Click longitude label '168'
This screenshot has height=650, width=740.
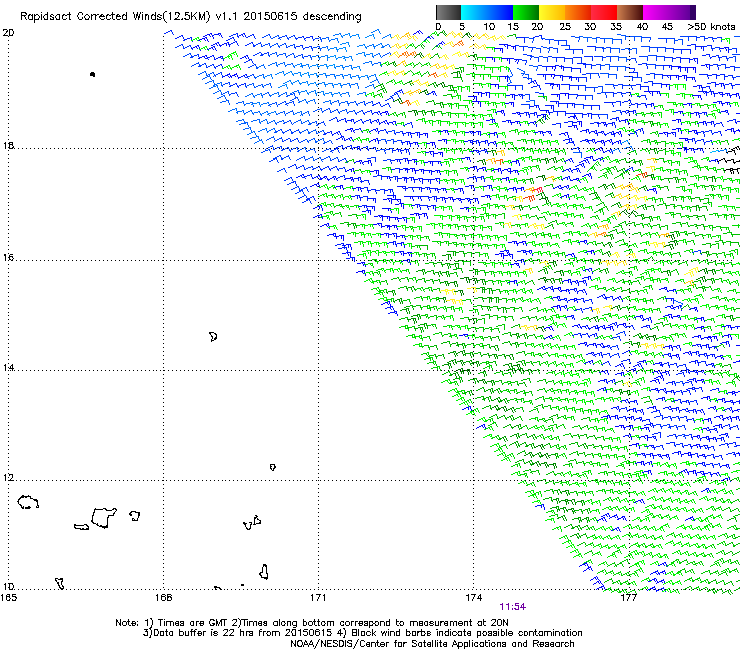163,598
